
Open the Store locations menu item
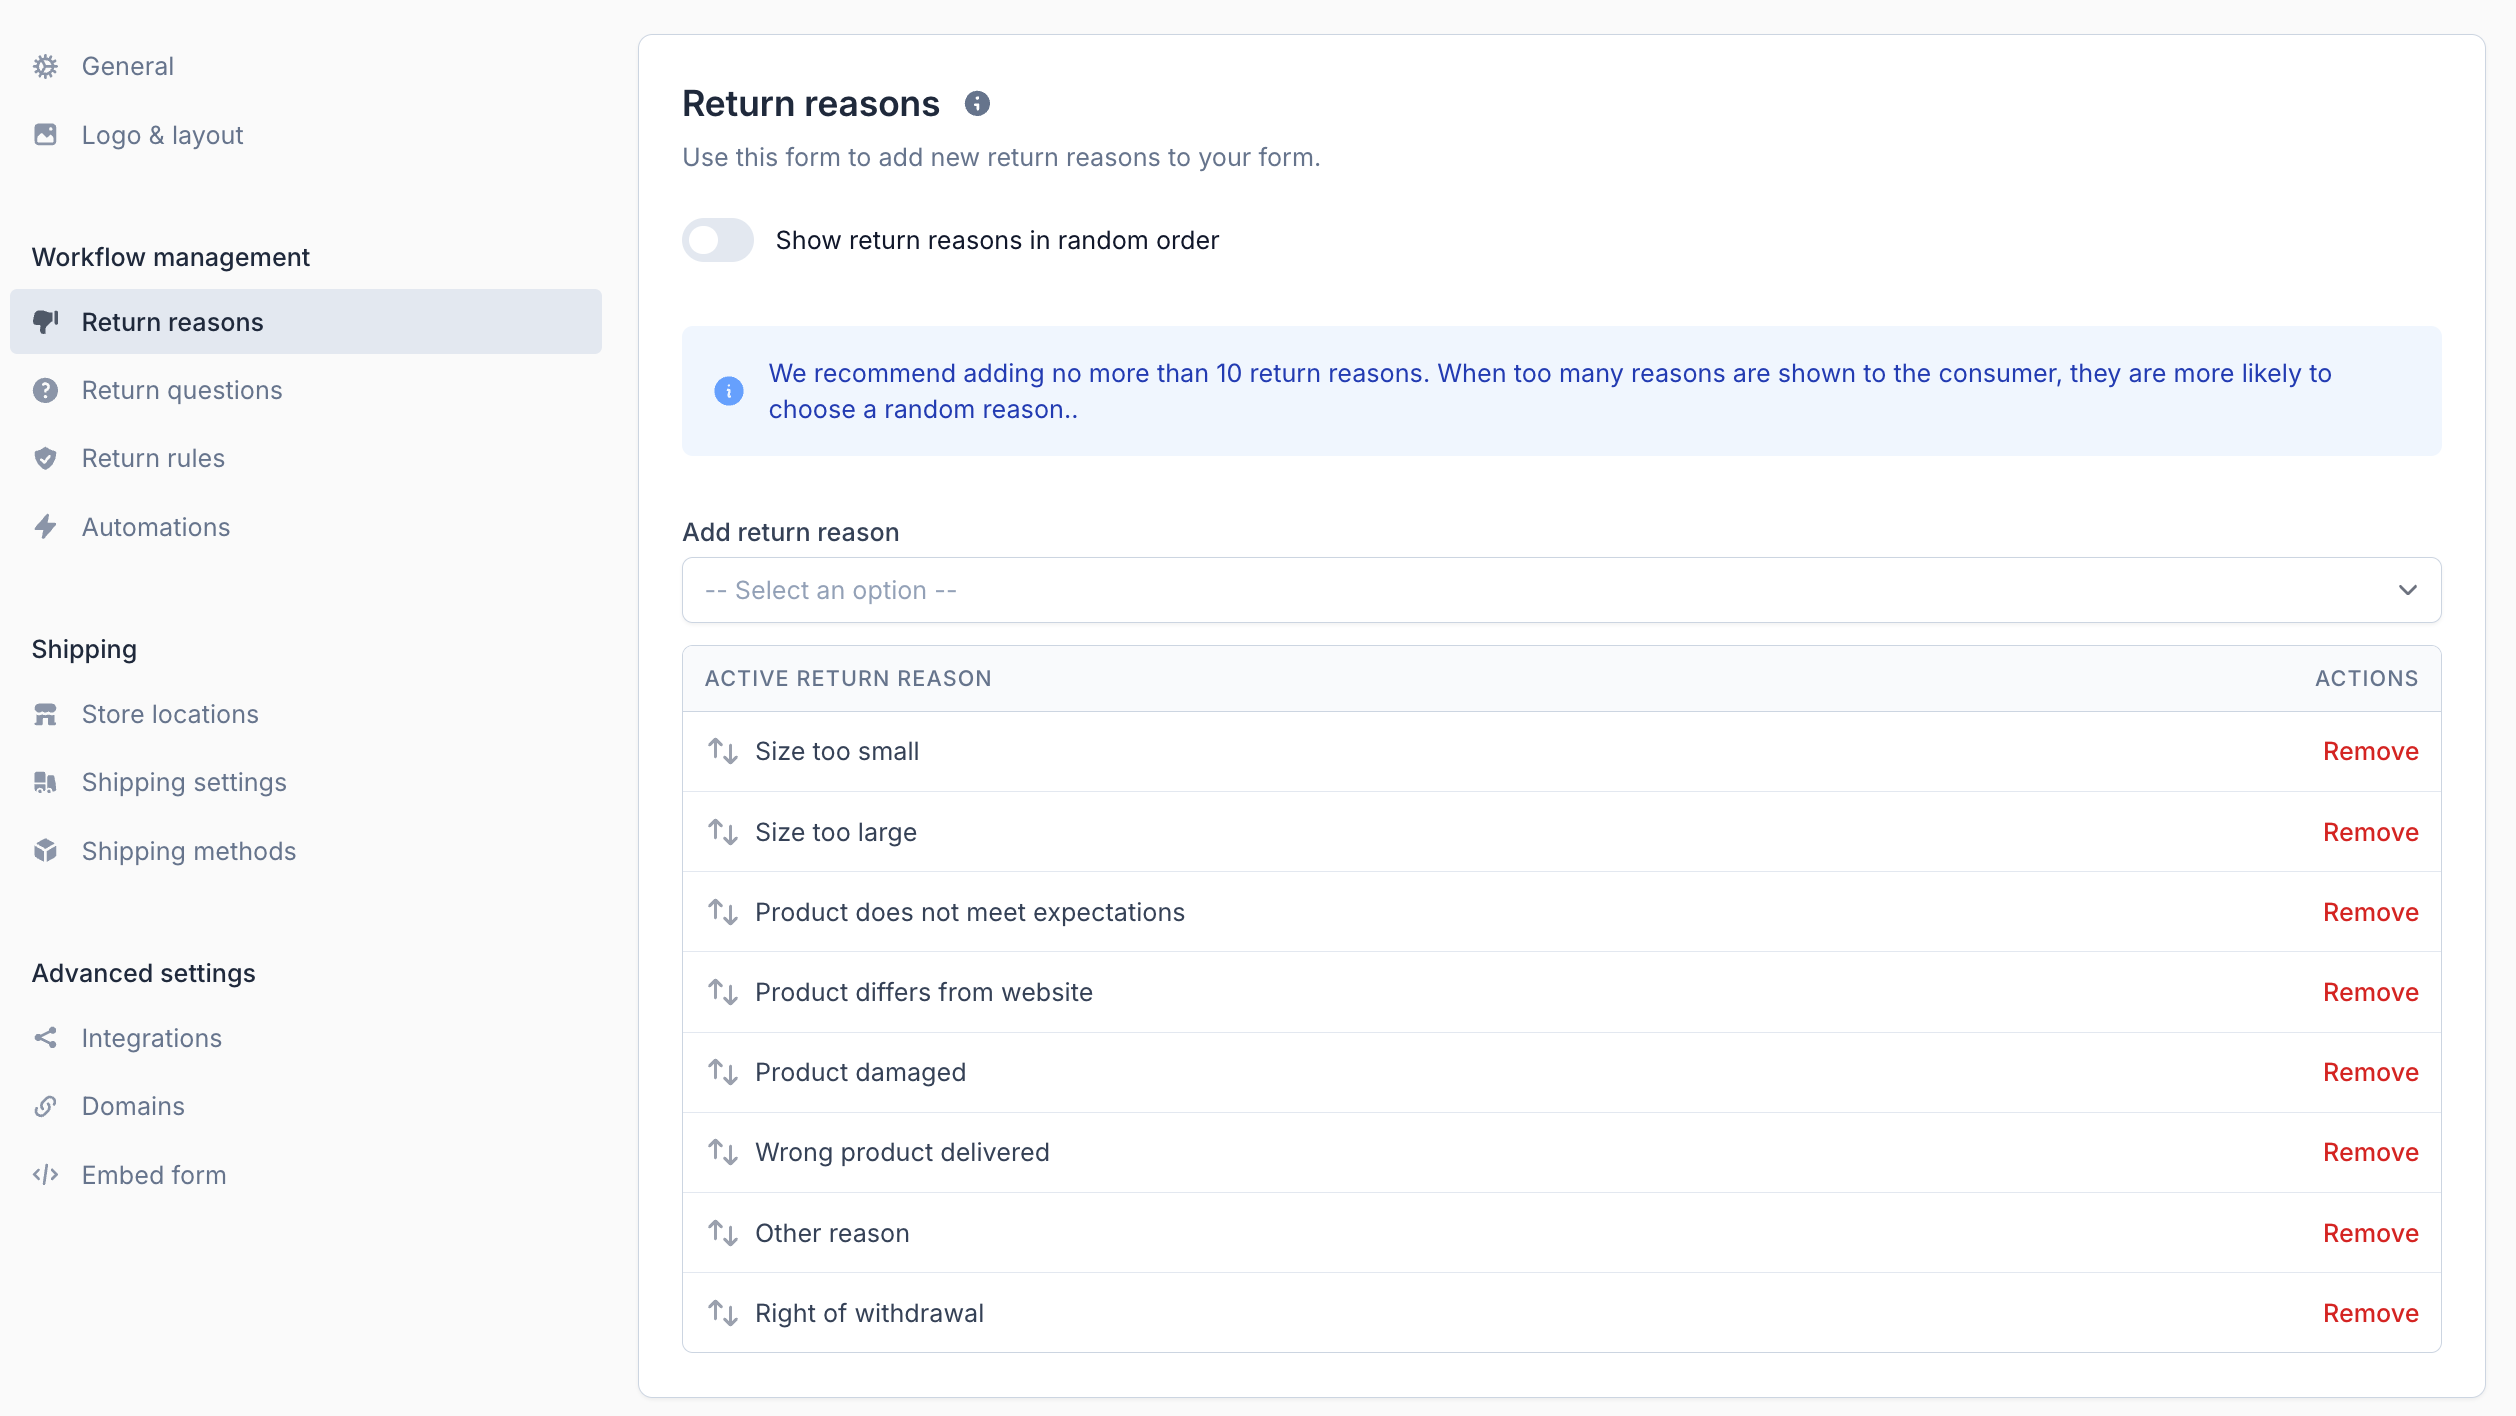[169, 714]
